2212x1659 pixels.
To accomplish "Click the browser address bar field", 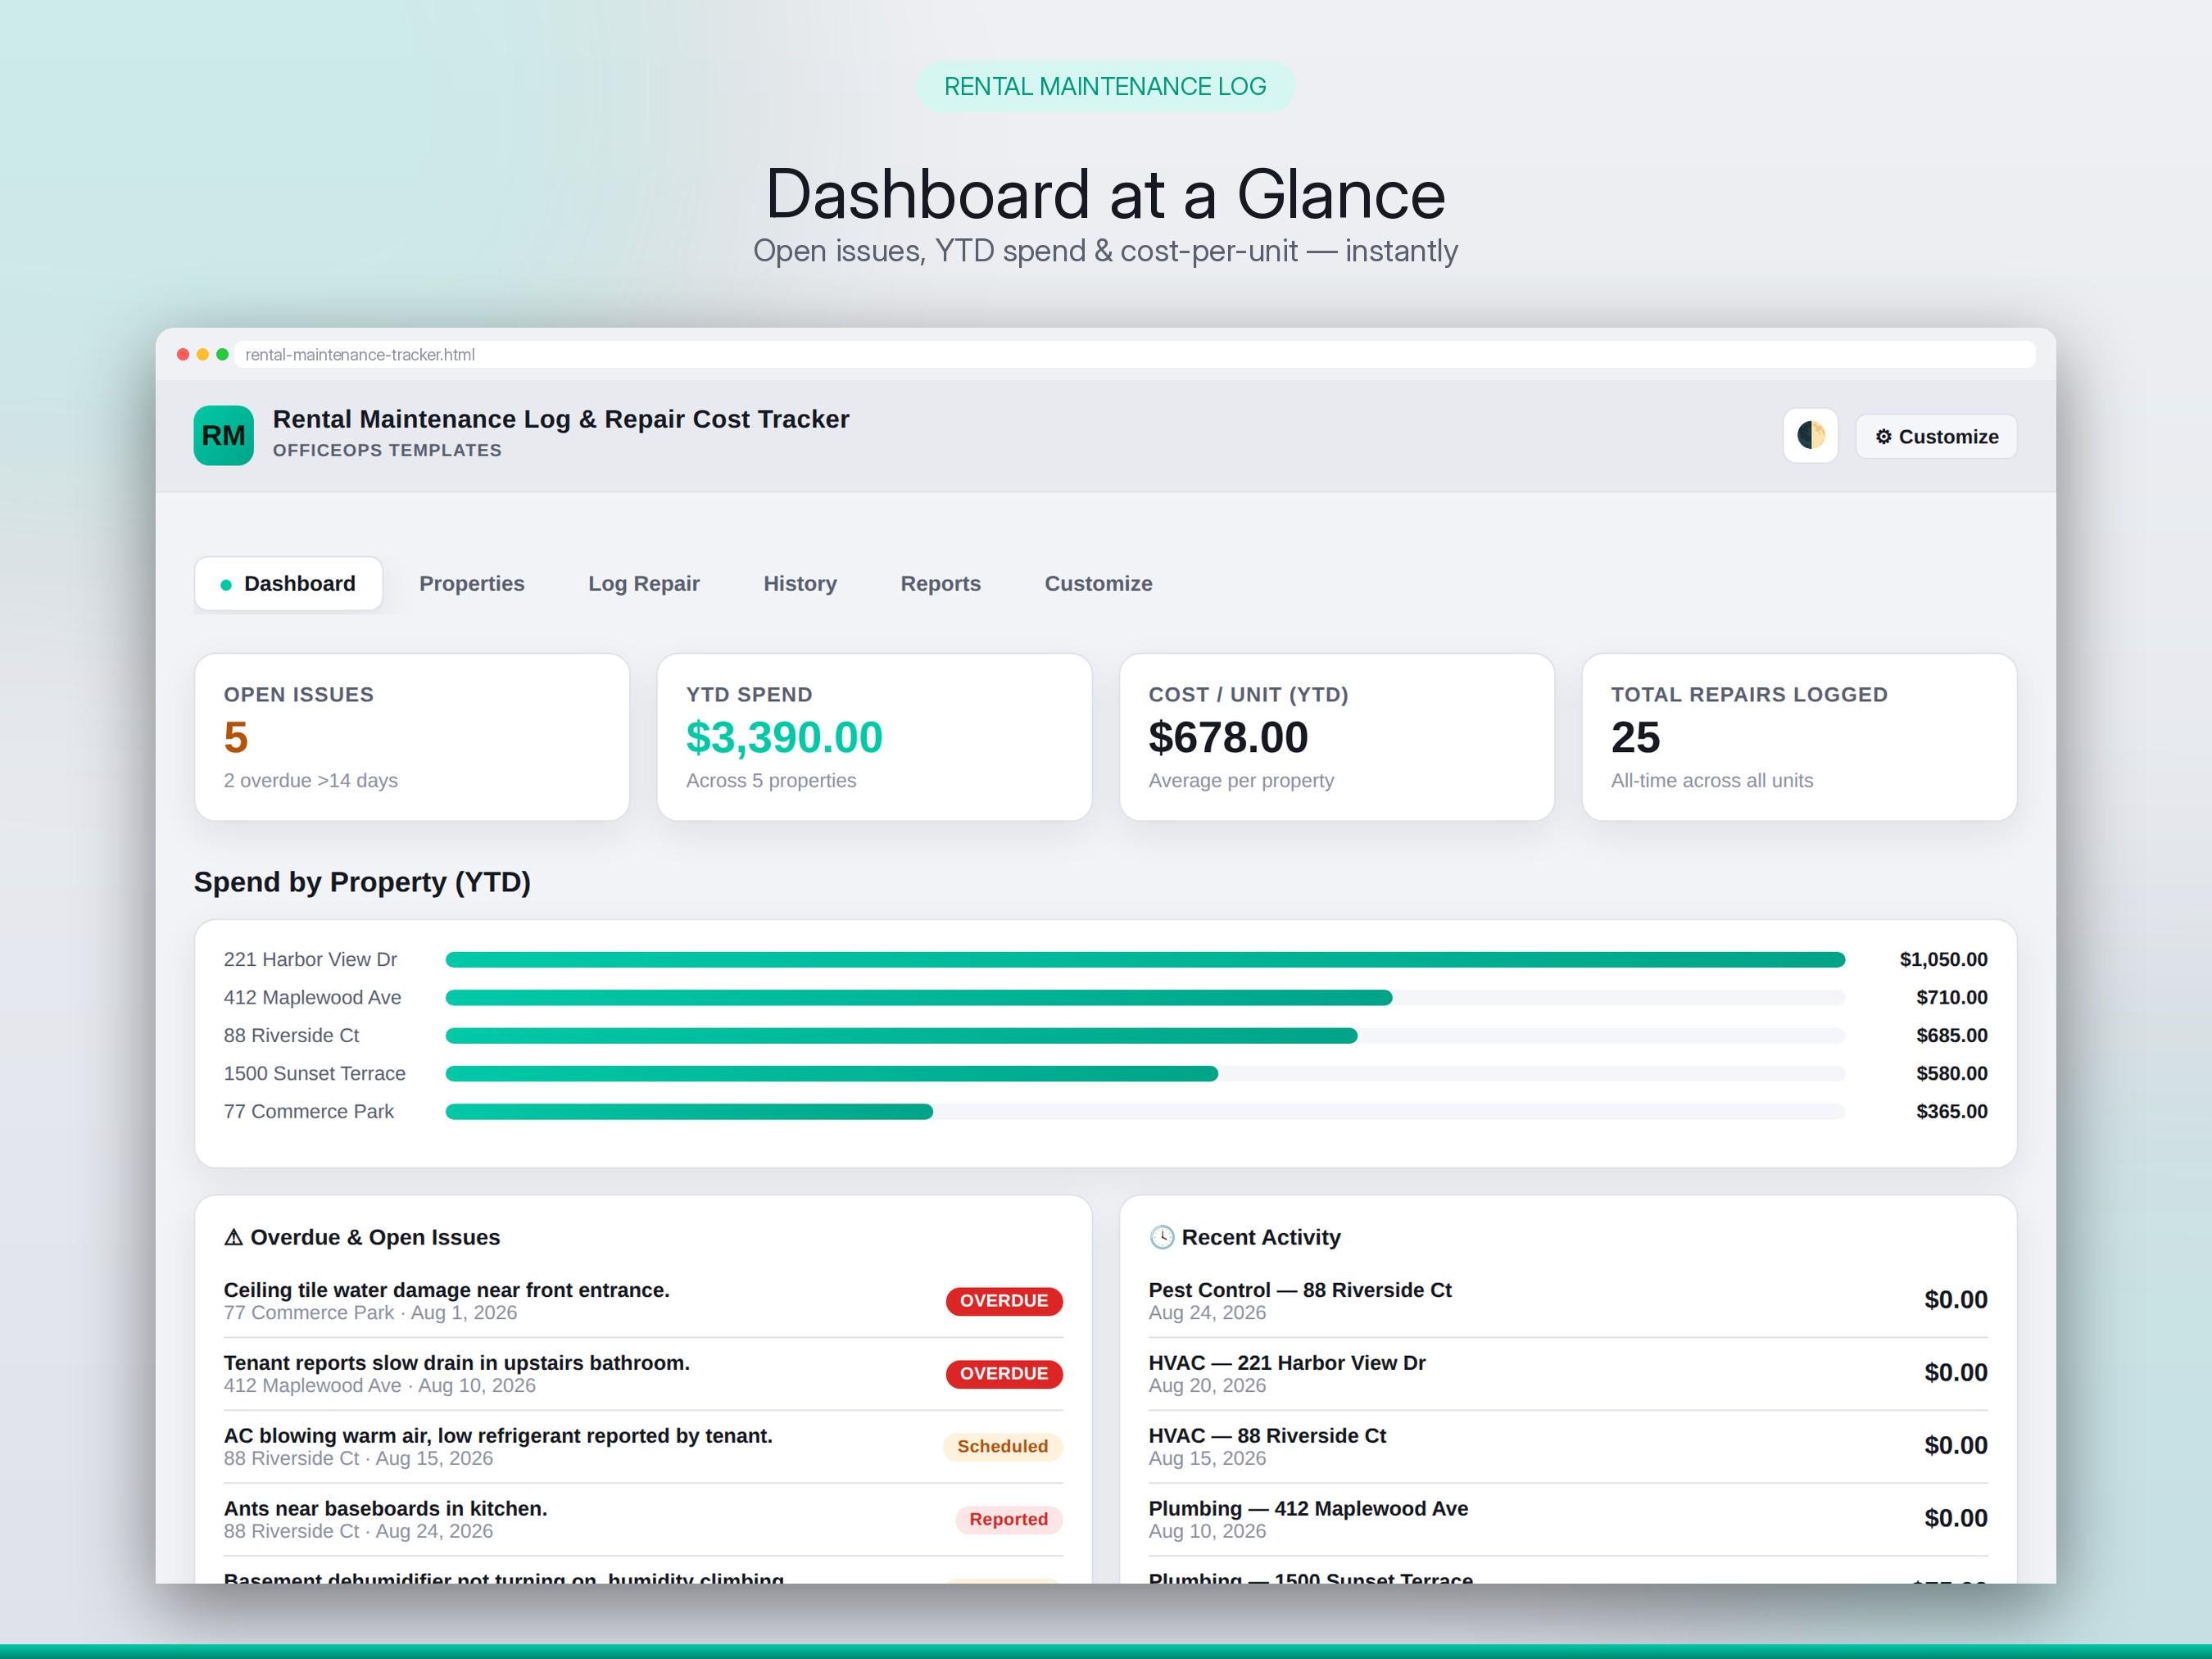I will 1134,354.
